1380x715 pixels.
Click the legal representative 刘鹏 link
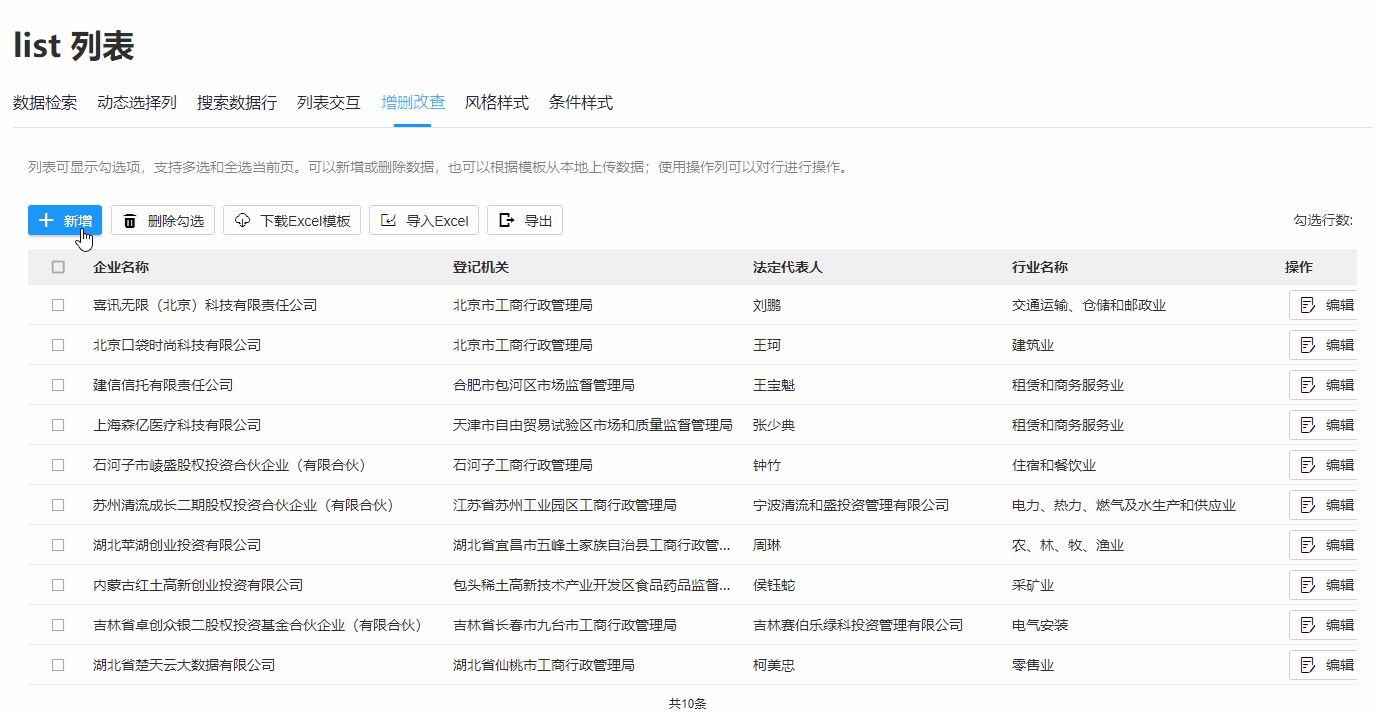pyautogui.click(x=767, y=304)
